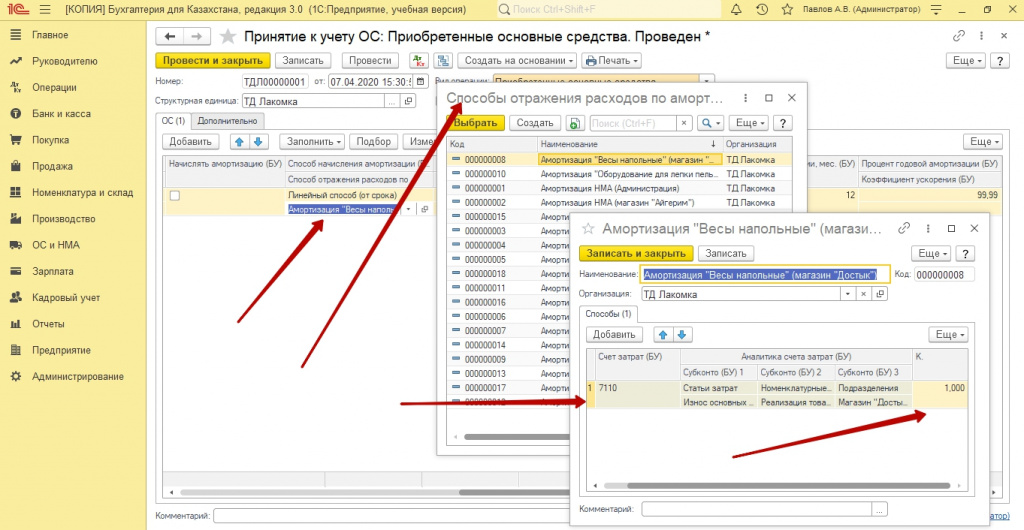Favorite star in Амортизация Весы напольные window
Screen dimensions: 1024x530
point(588,229)
